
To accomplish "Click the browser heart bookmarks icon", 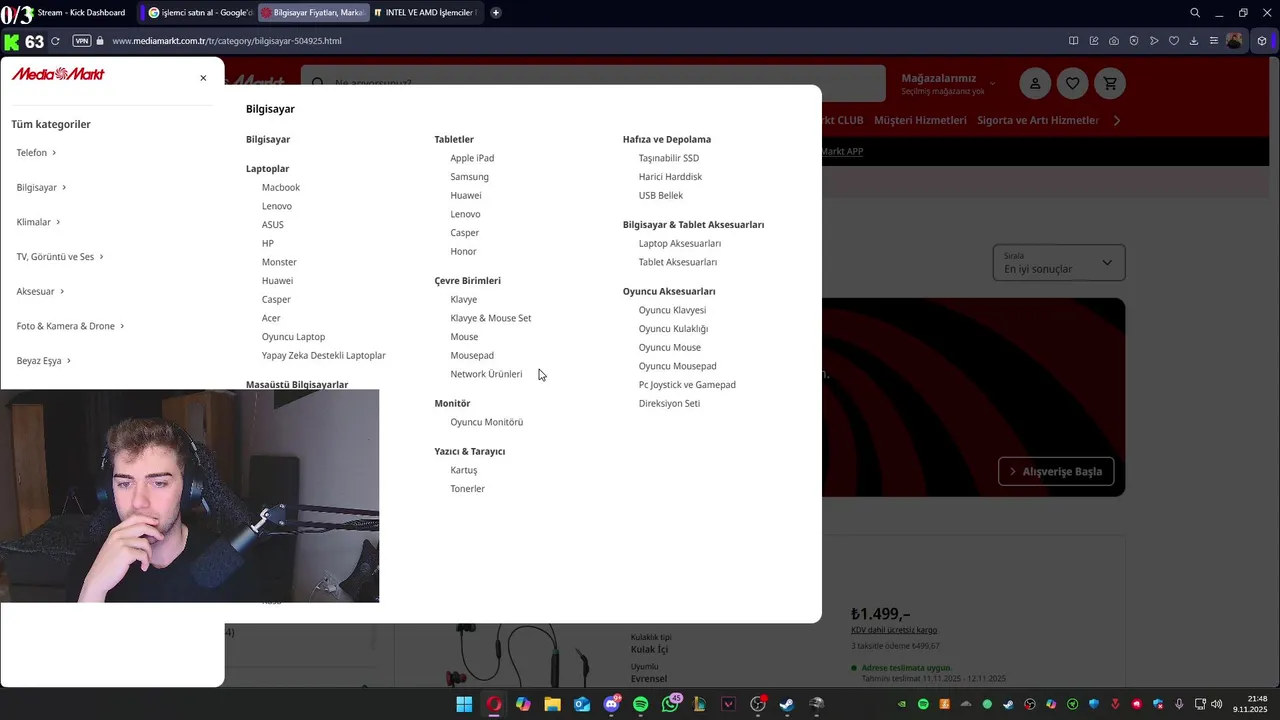I will pyautogui.click(x=1174, y=41).
